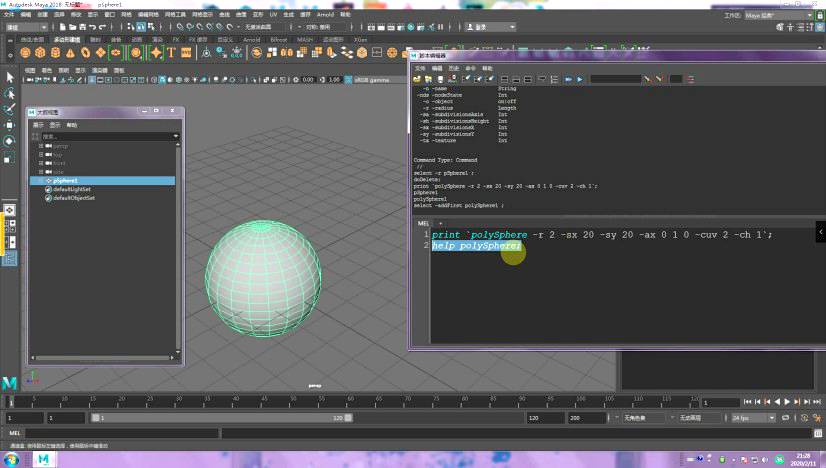Image resolution: width=826 pixels, height=468 pixels.
Task: Switch to the FX shelf tab
Action: (176, 40)
